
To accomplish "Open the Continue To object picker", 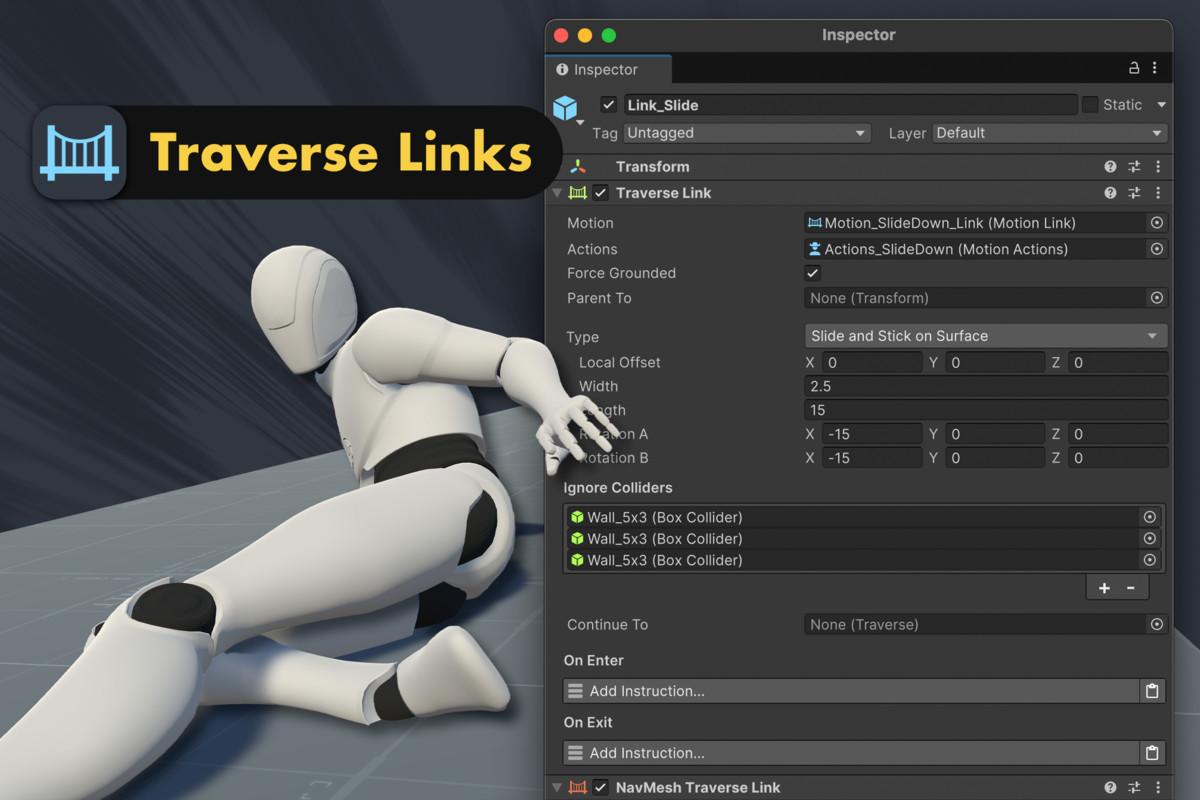I will pyautogui.click(x=1156, y=624).
